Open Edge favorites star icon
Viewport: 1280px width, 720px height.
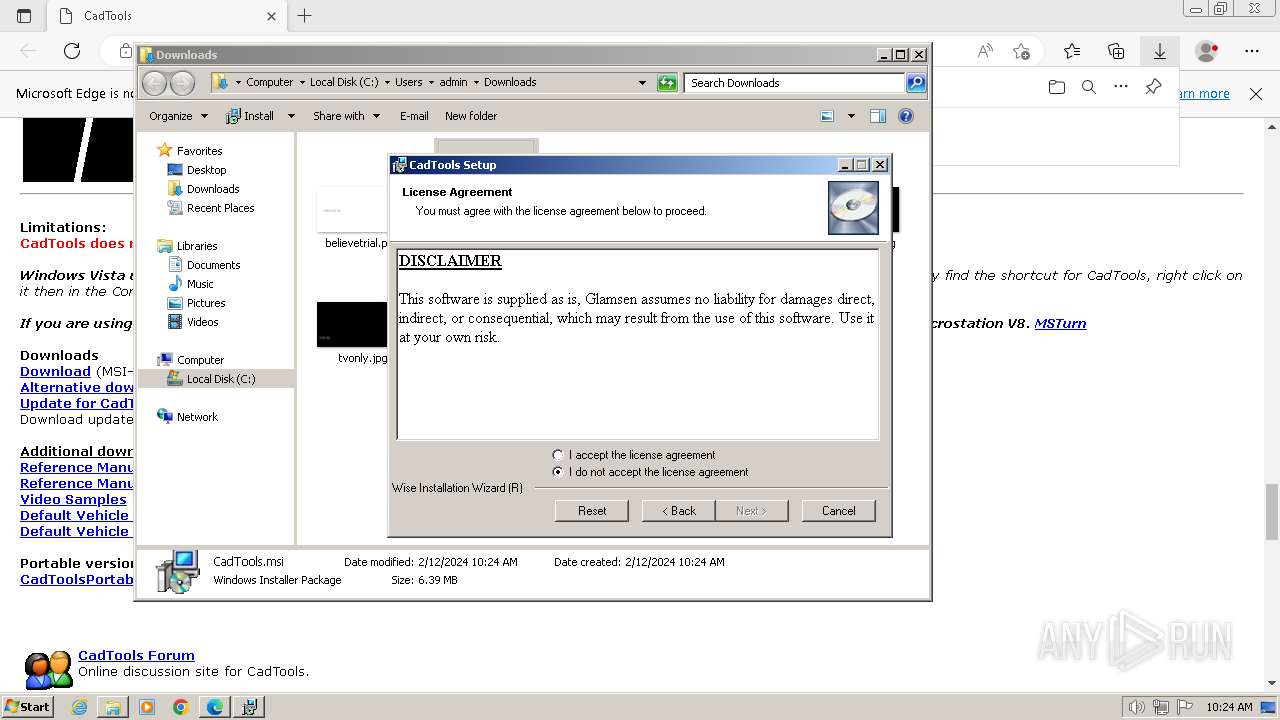(x=1072, y=51)
